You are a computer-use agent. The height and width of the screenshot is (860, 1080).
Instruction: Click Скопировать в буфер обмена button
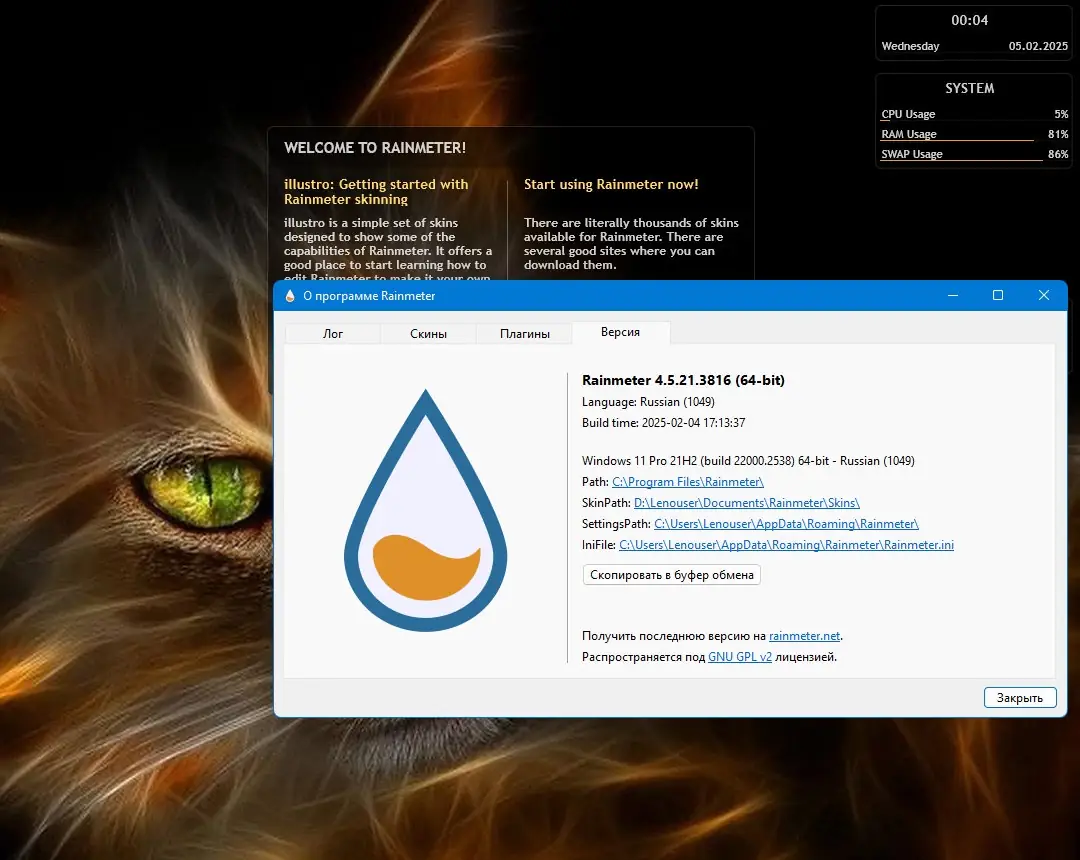tap(671, 574)
